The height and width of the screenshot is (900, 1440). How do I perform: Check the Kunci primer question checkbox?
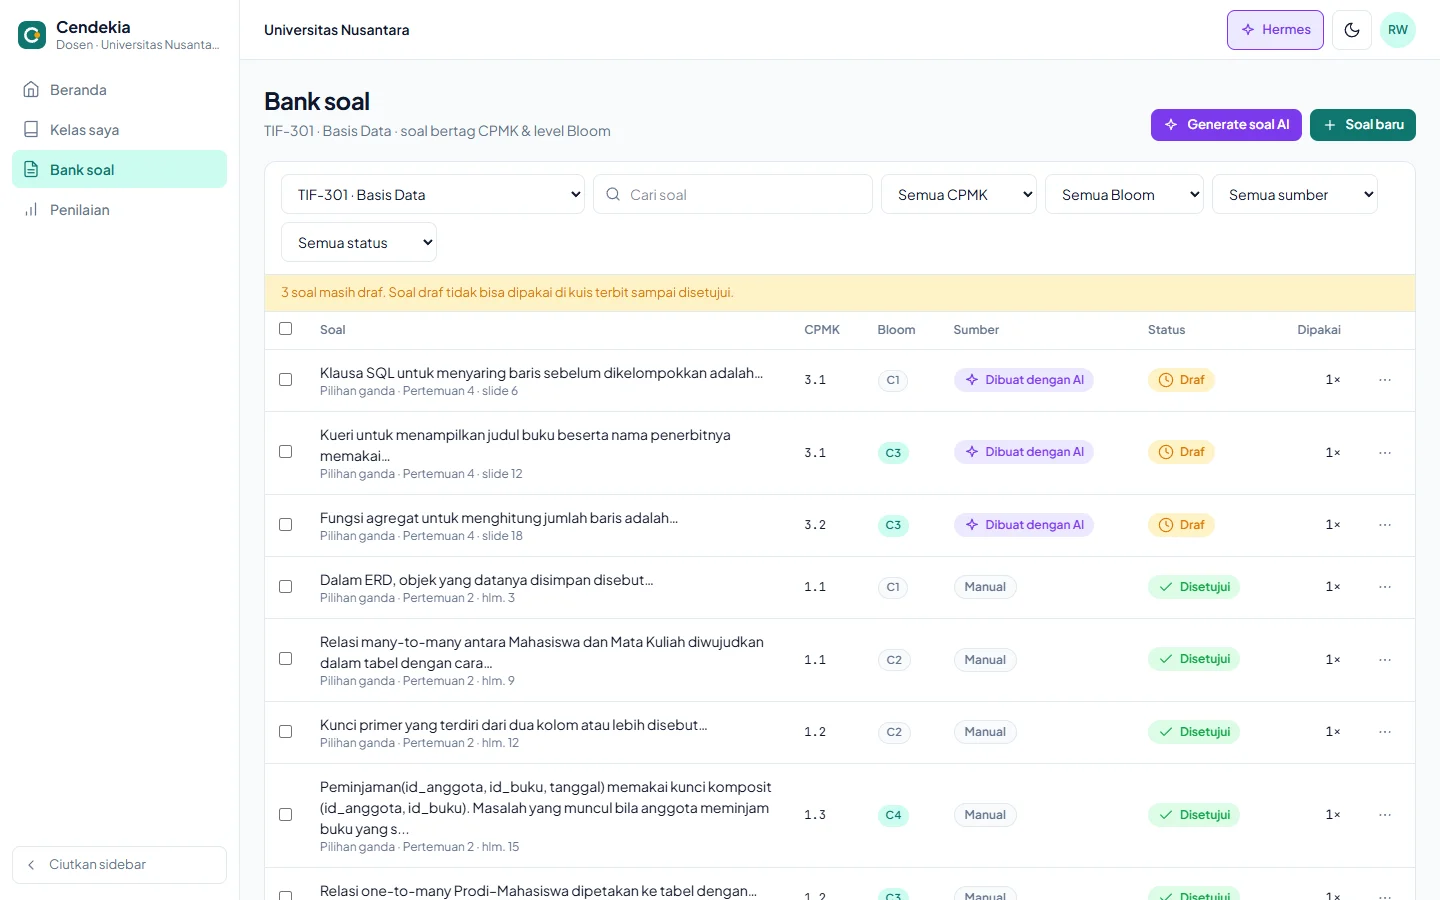point(286,732)
